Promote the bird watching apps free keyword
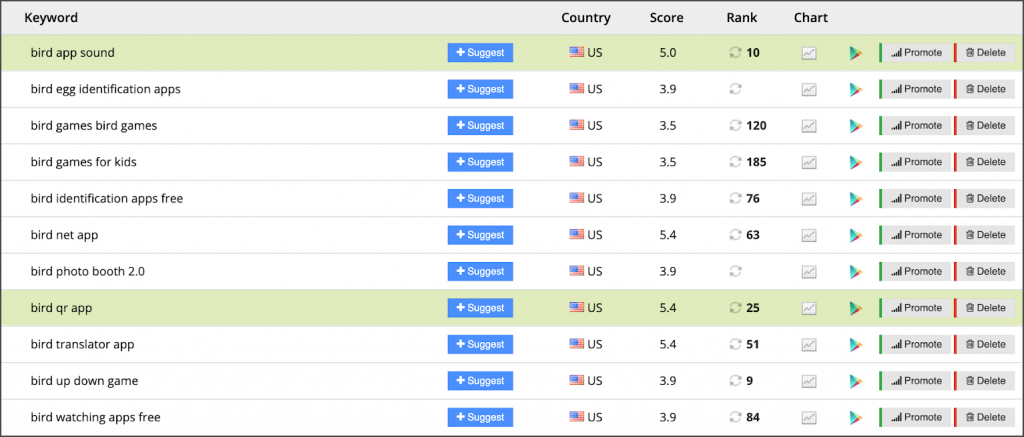1024x437 pixels. pos(916,417)
